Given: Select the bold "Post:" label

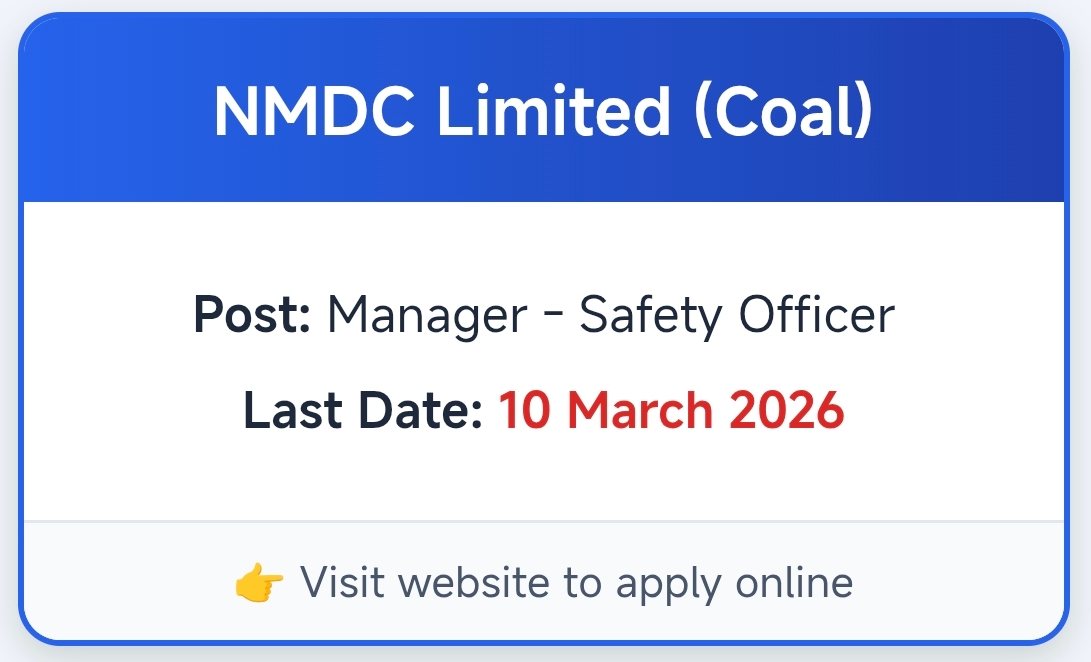Looking at the screenshot, I should (x=252, y=315).
